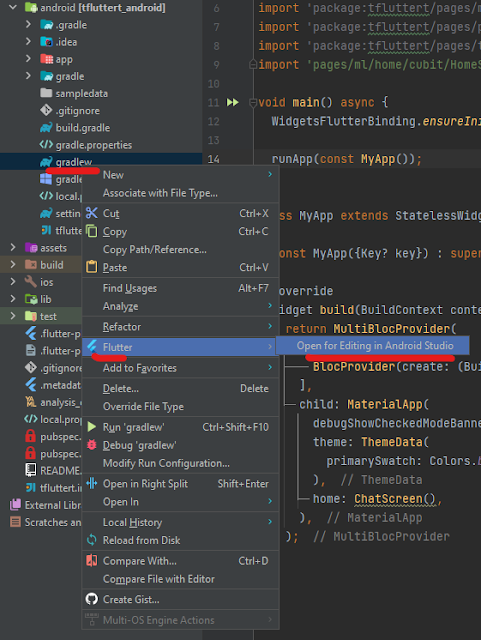Expand the .gradle folder
481x640 pixels.
tap(28, 24)
